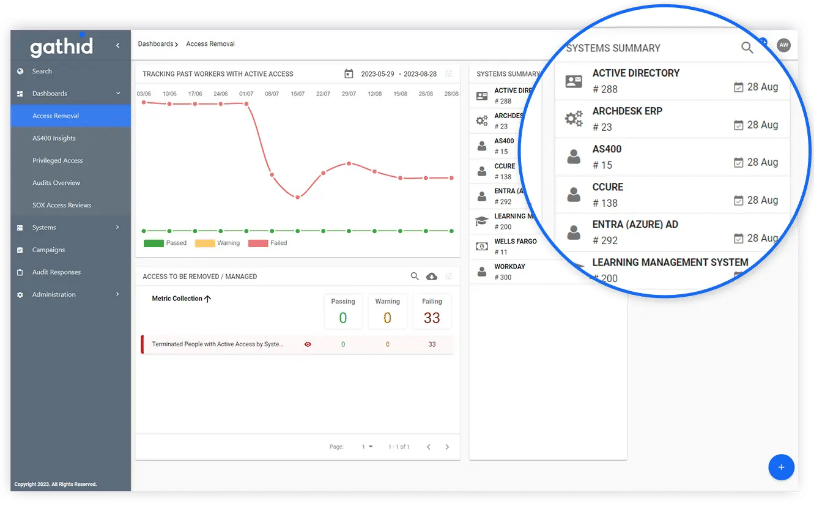Click the person icon in the magnified CCURE row

tap(574, 195)
